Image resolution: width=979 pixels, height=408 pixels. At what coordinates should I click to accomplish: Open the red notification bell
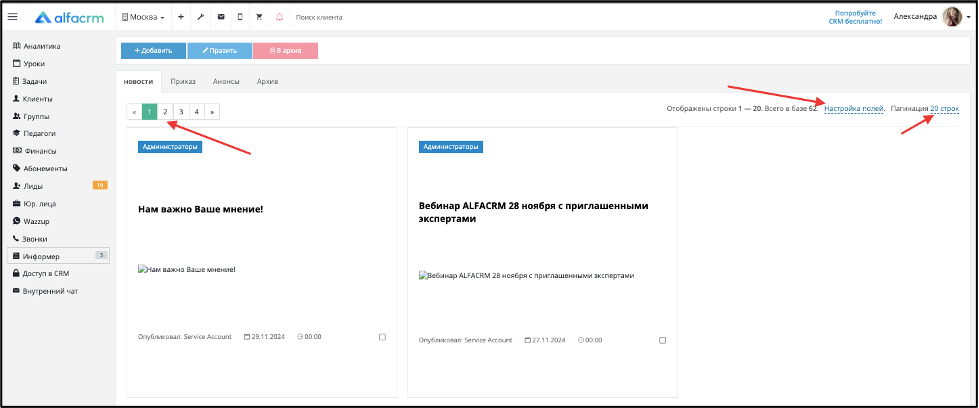tap(279, 17)
